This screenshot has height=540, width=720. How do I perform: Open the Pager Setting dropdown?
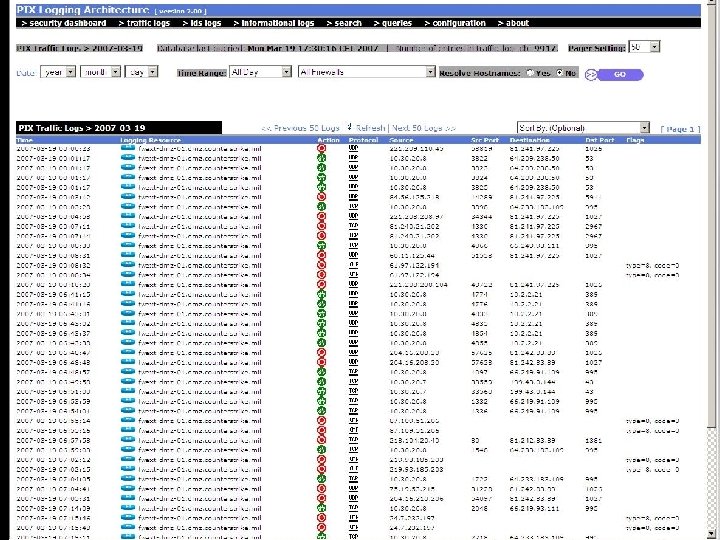click(644, 47)
